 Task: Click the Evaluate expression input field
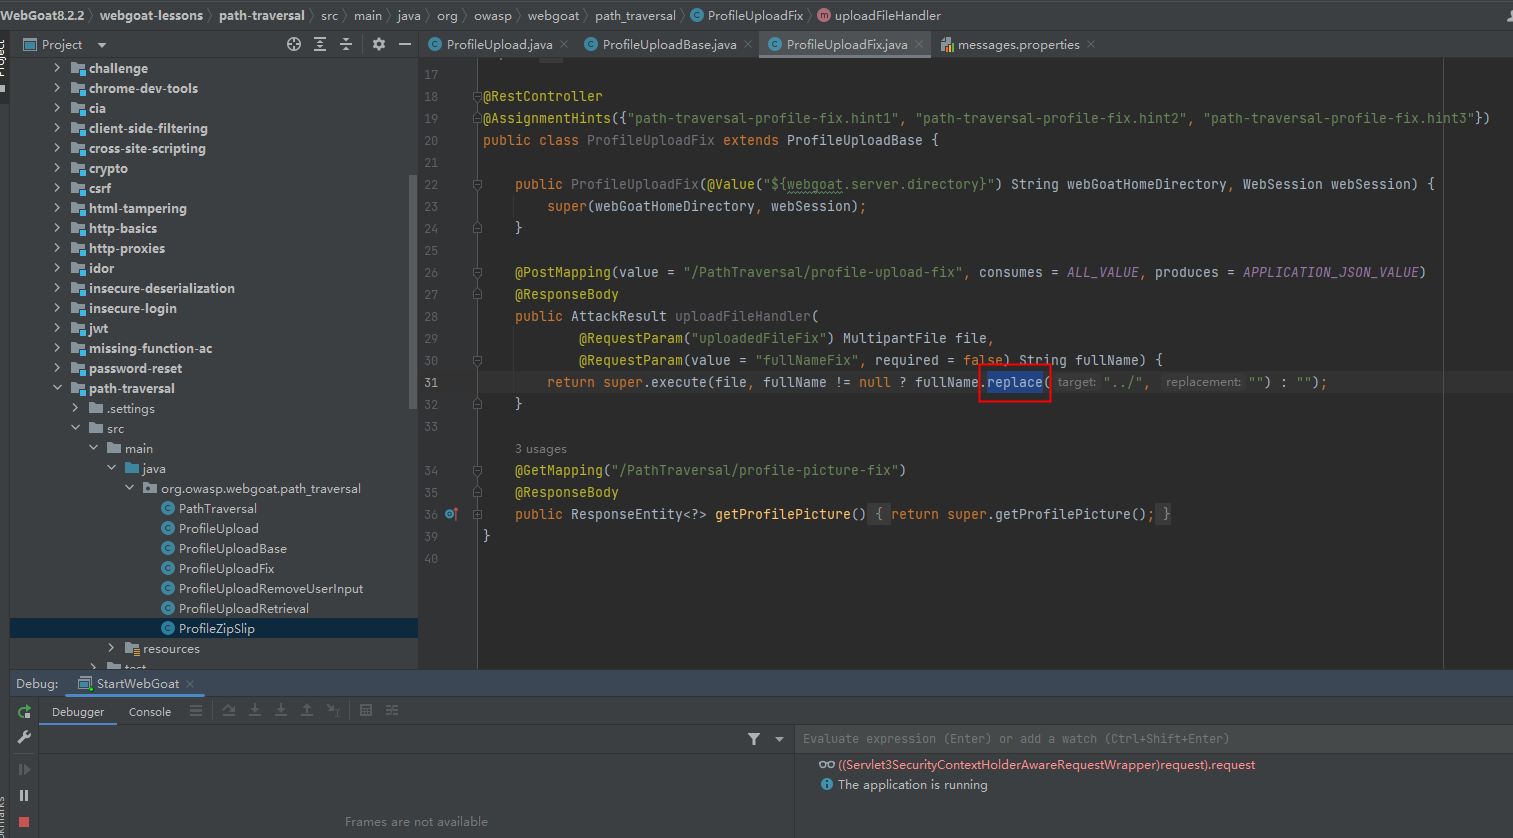click(x=1154, y=739)
